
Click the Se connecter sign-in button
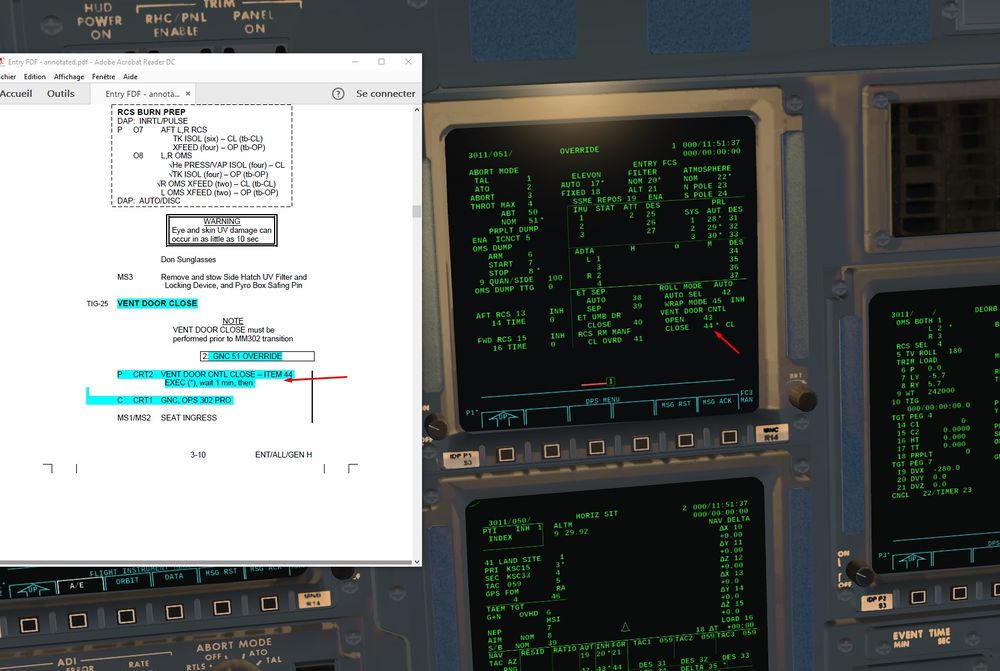coord(385,94)
